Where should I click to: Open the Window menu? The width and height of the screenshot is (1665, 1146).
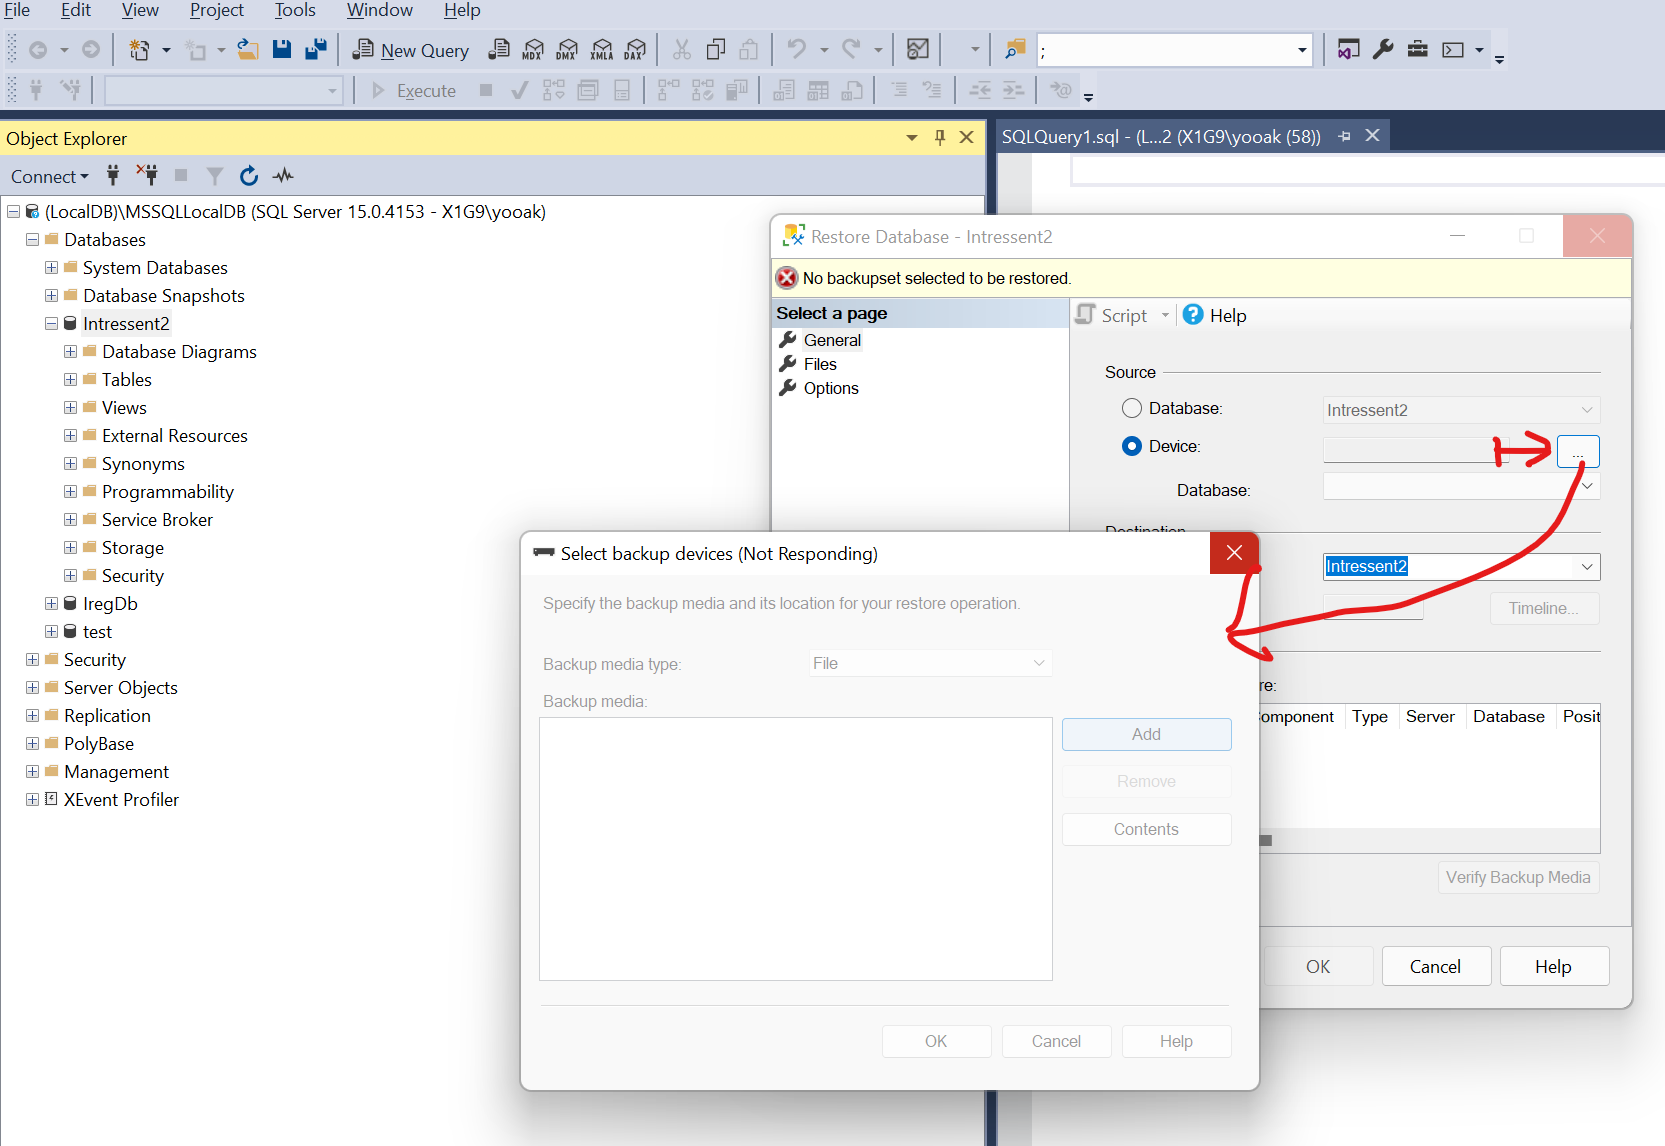380,10
